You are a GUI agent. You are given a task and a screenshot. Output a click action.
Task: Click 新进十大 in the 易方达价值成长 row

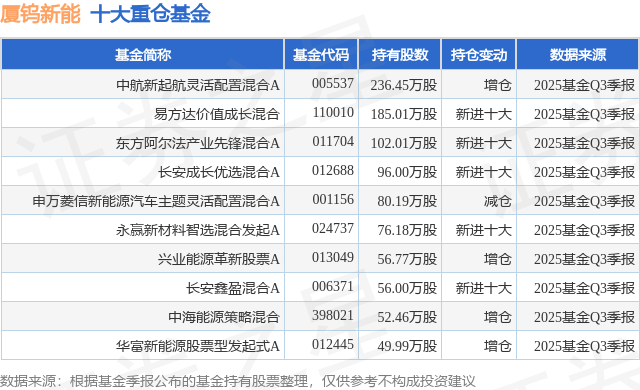(484, 114)
